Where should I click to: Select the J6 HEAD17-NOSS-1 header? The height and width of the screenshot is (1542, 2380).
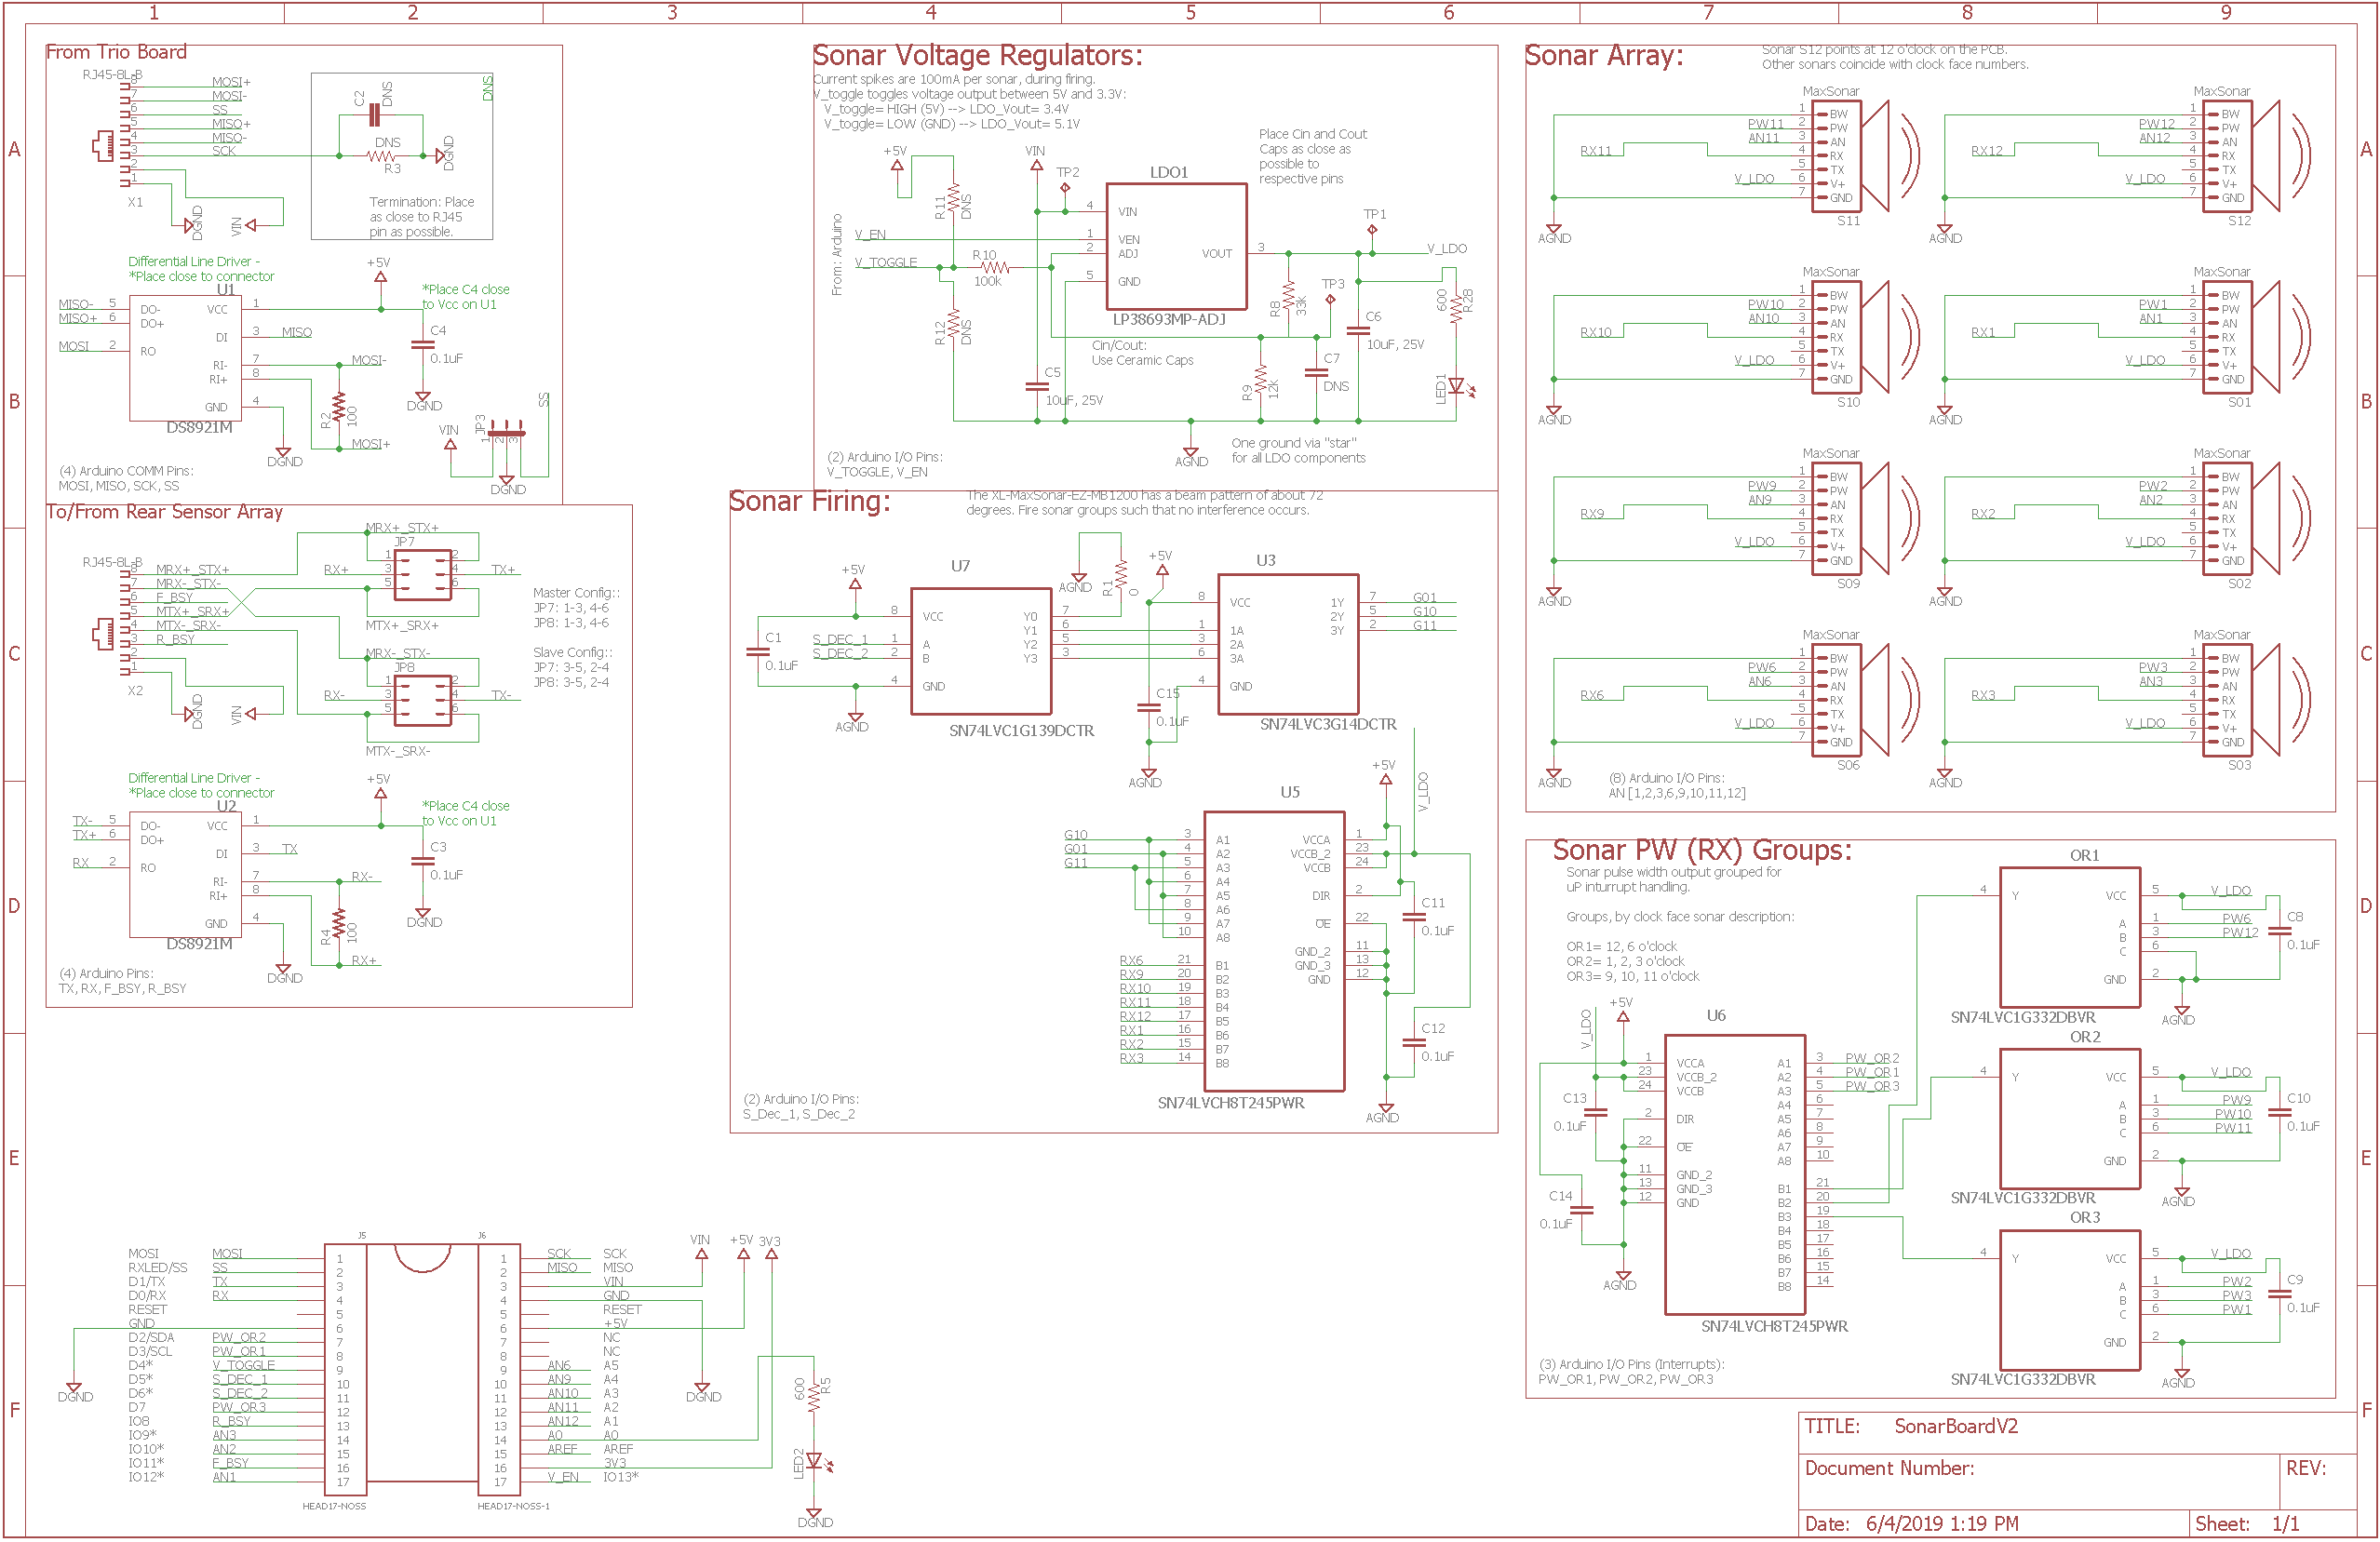tap(498, 1370)
